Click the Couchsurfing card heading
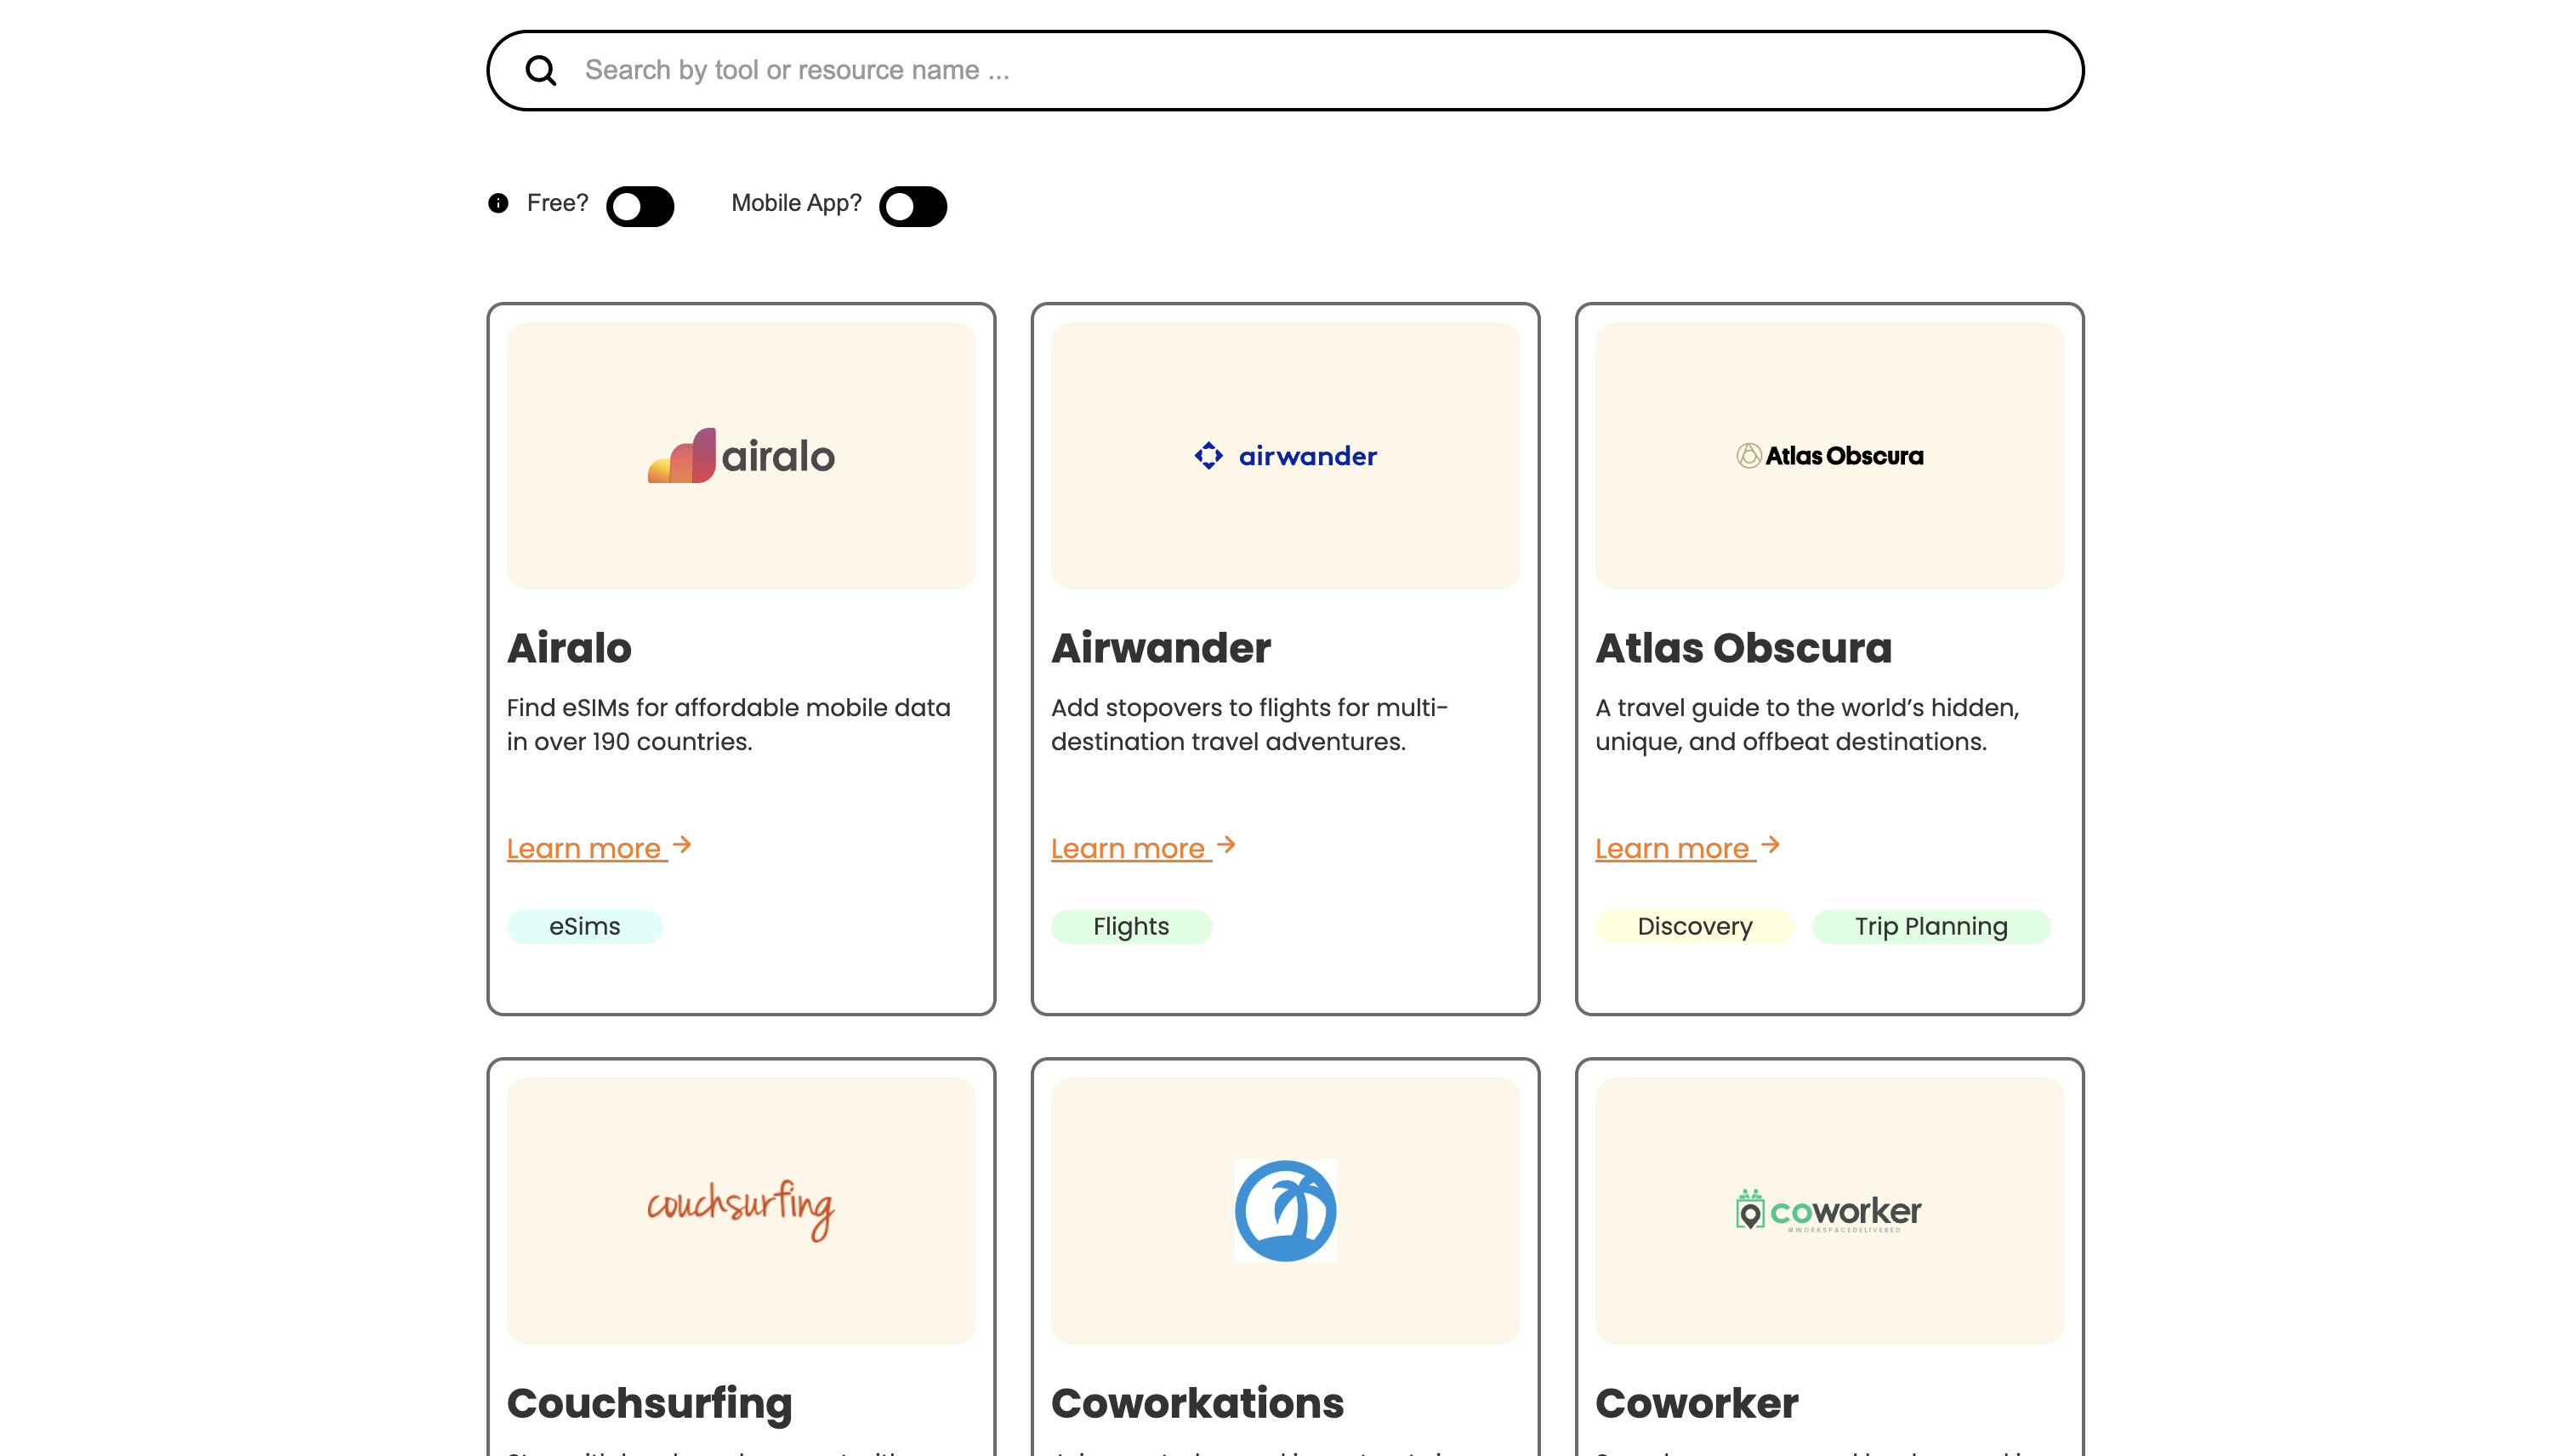This screenshot has width=2570, height=1456. 649,1404
